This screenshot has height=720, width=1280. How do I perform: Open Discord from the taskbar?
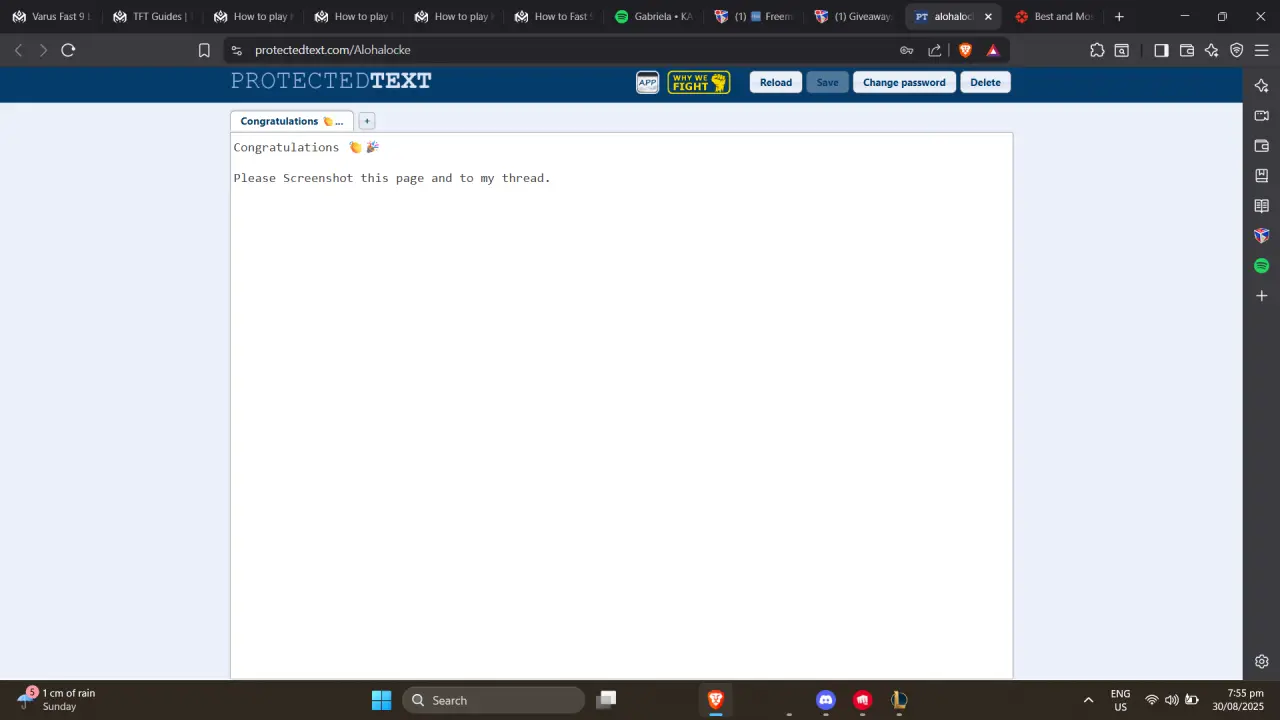825,700
